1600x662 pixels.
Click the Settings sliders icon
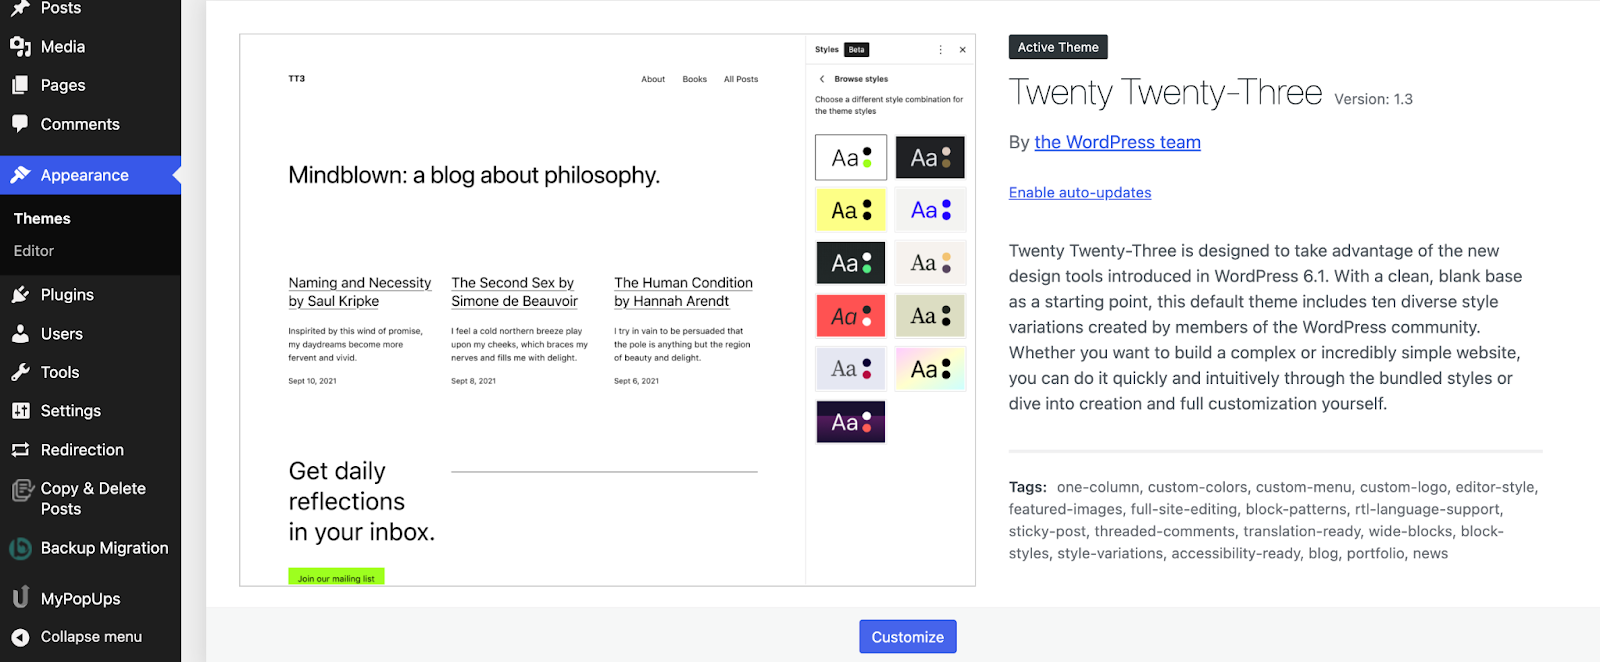(x=20, y=411)
